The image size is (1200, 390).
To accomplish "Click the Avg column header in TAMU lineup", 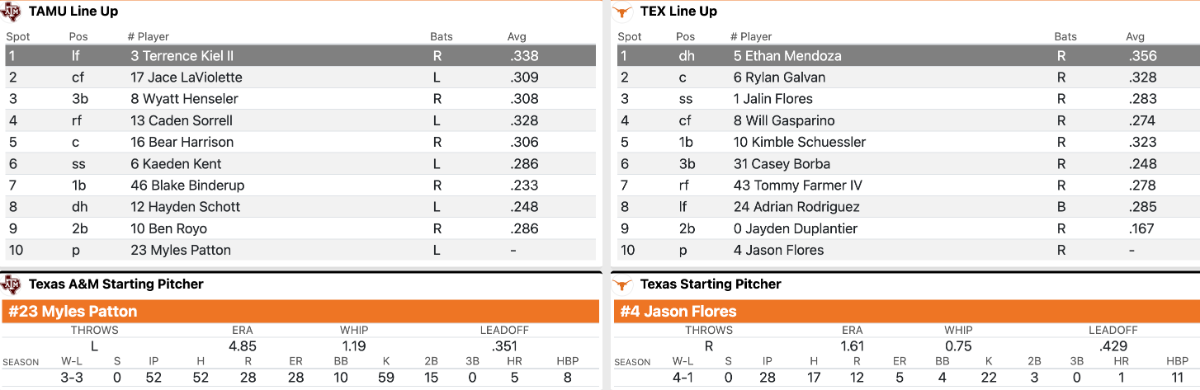I will click(517, 36).
